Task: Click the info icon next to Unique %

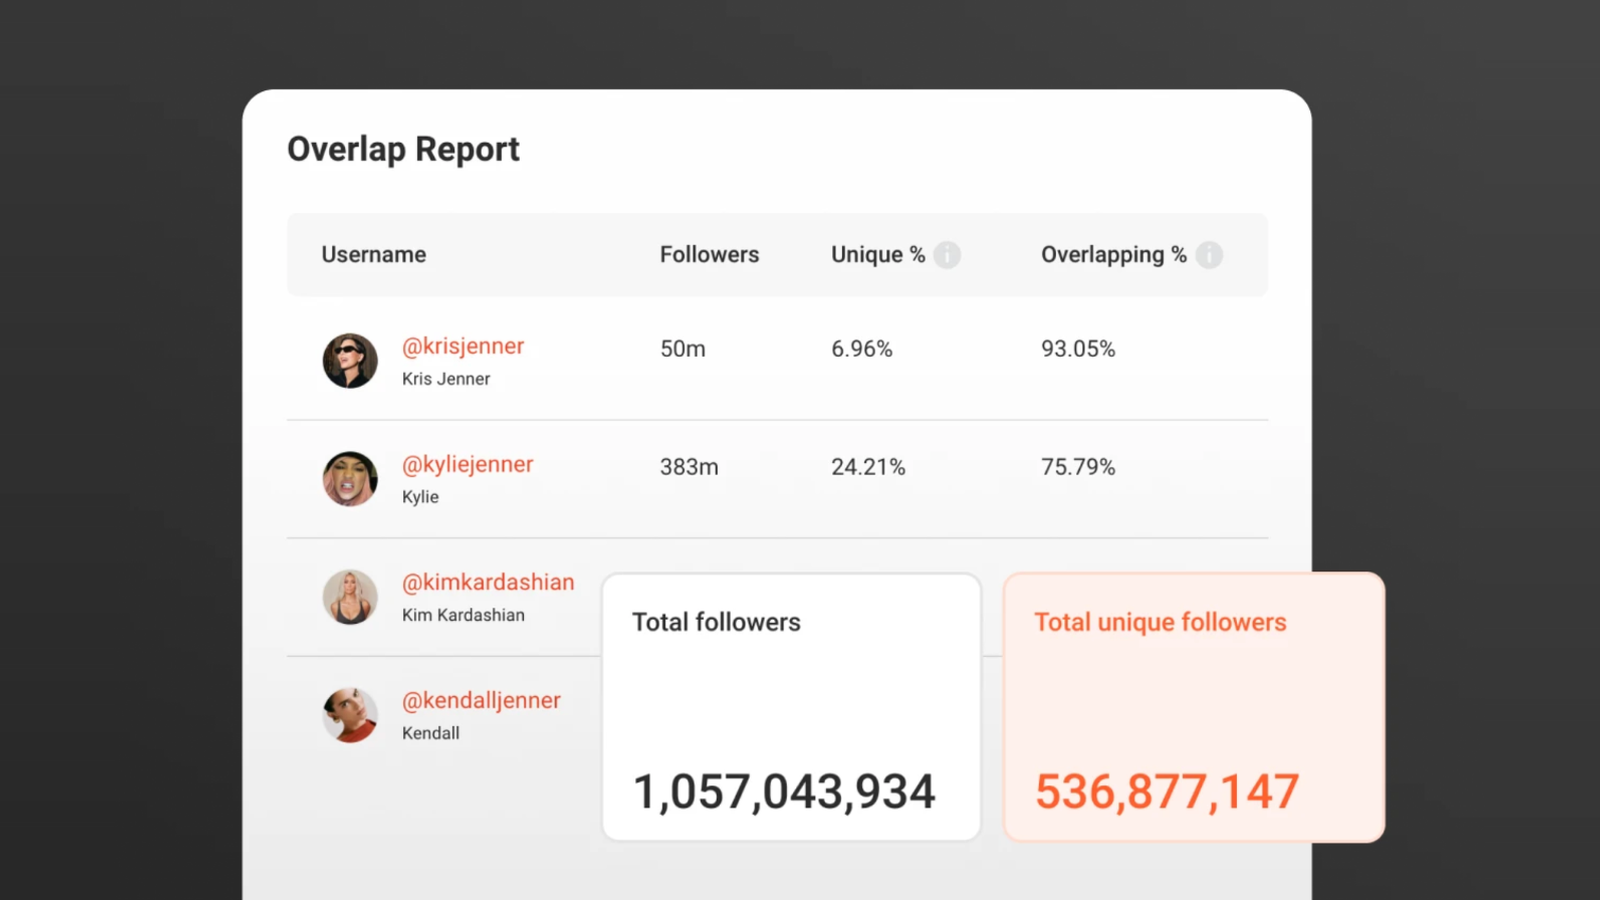Action: (947, 255)
